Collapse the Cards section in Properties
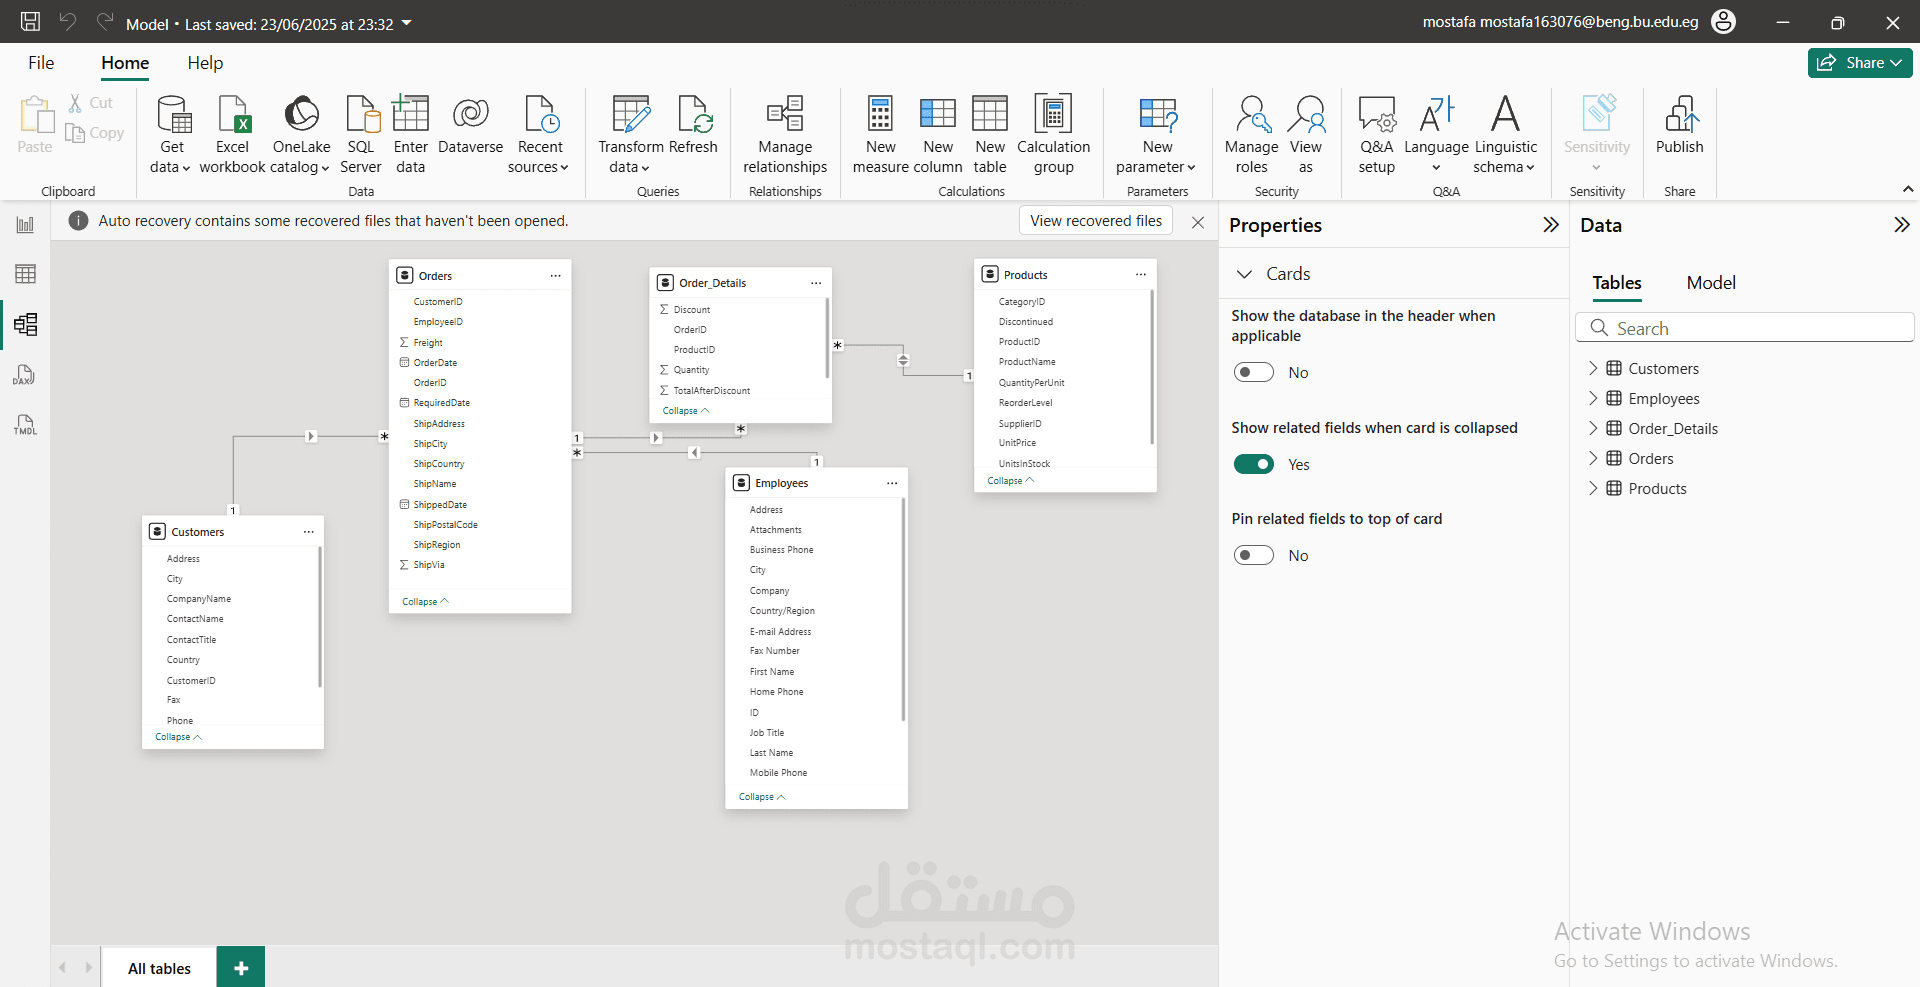This screenshot has height=987, width=1920. tap(1245, 274)
